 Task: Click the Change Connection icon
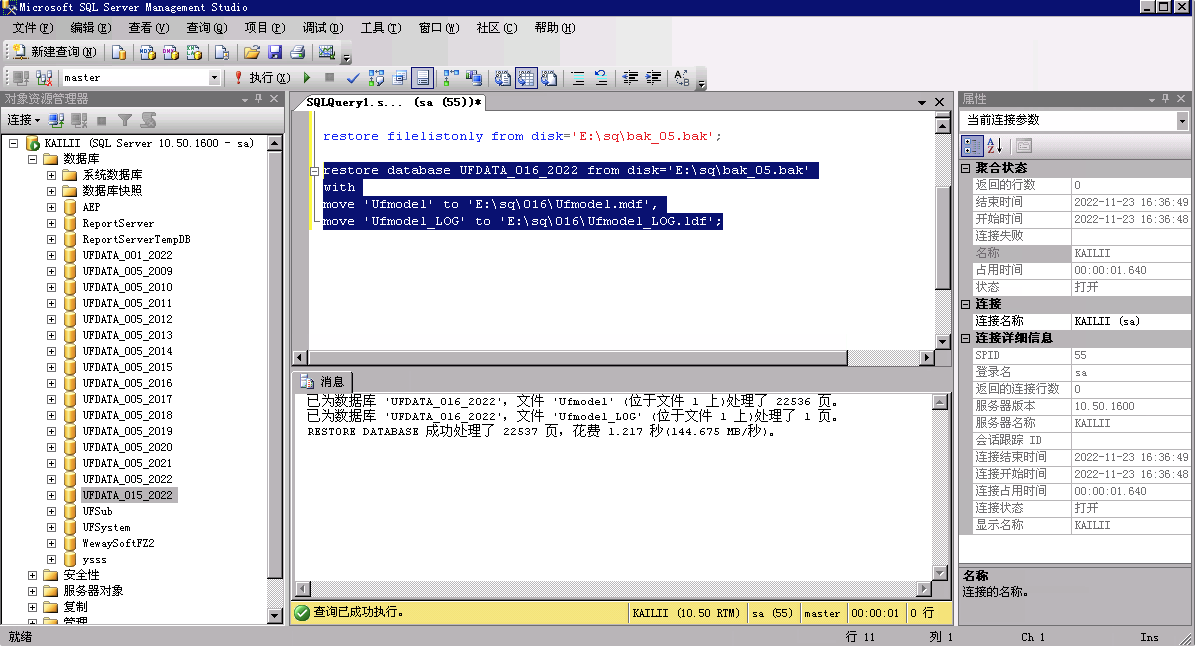(44, 78)
